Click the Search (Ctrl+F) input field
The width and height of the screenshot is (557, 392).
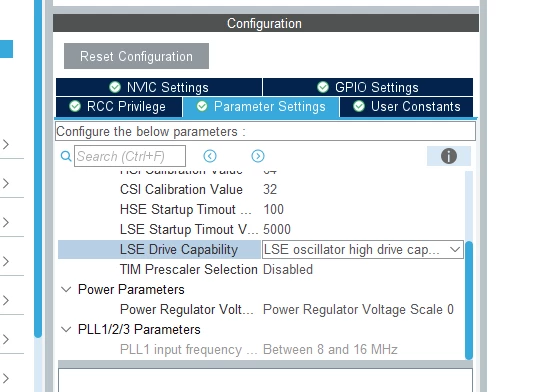click(x=130, y=156)
